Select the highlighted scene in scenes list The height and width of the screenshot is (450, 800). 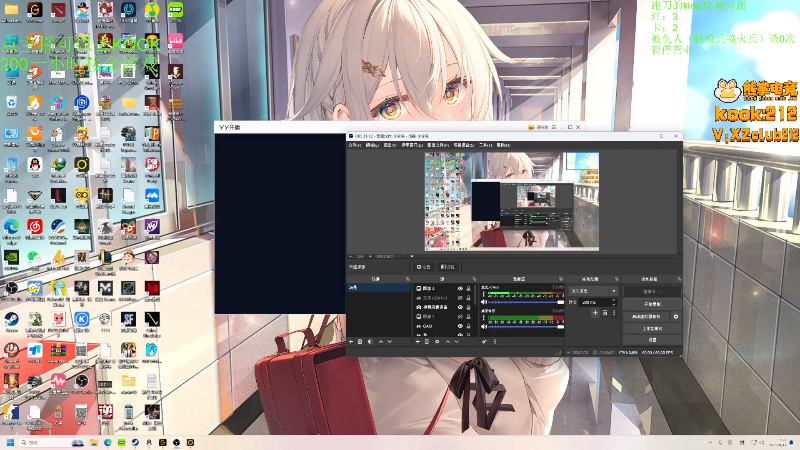pyautogui.click(x=379, y=288)
